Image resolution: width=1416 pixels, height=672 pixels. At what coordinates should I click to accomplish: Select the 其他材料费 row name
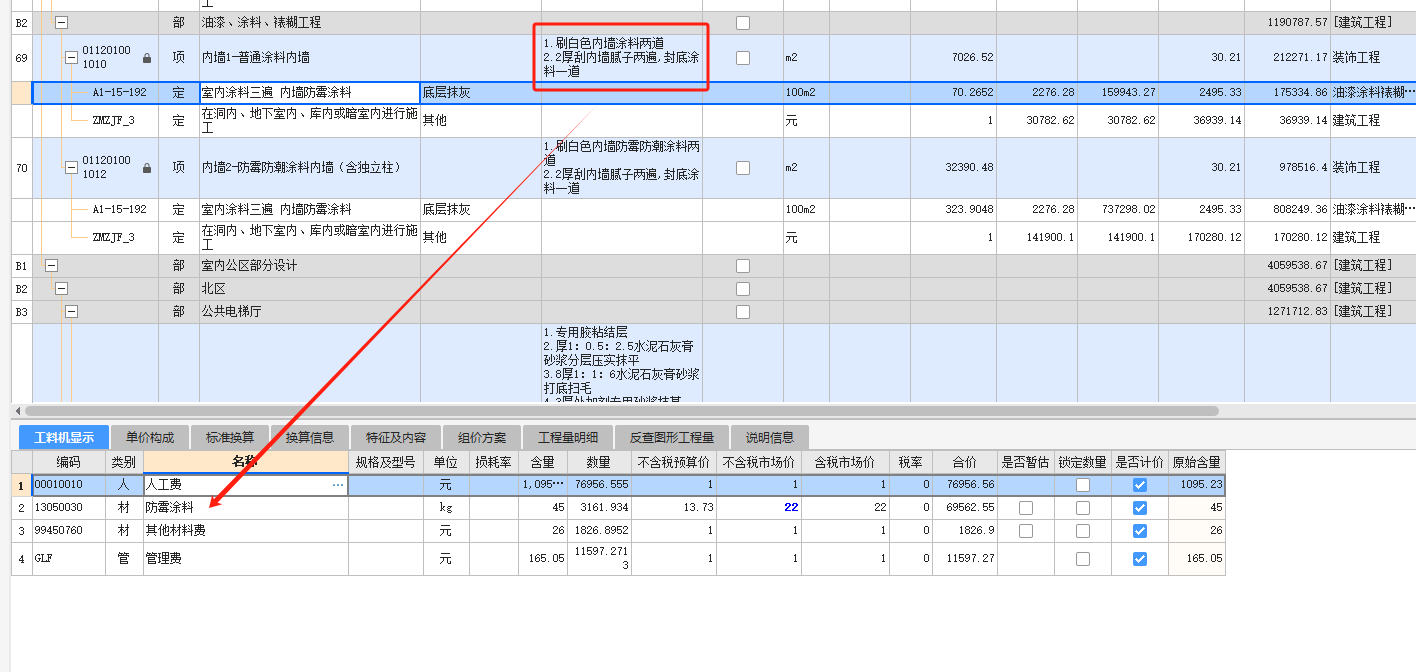[x=176, y=531]
